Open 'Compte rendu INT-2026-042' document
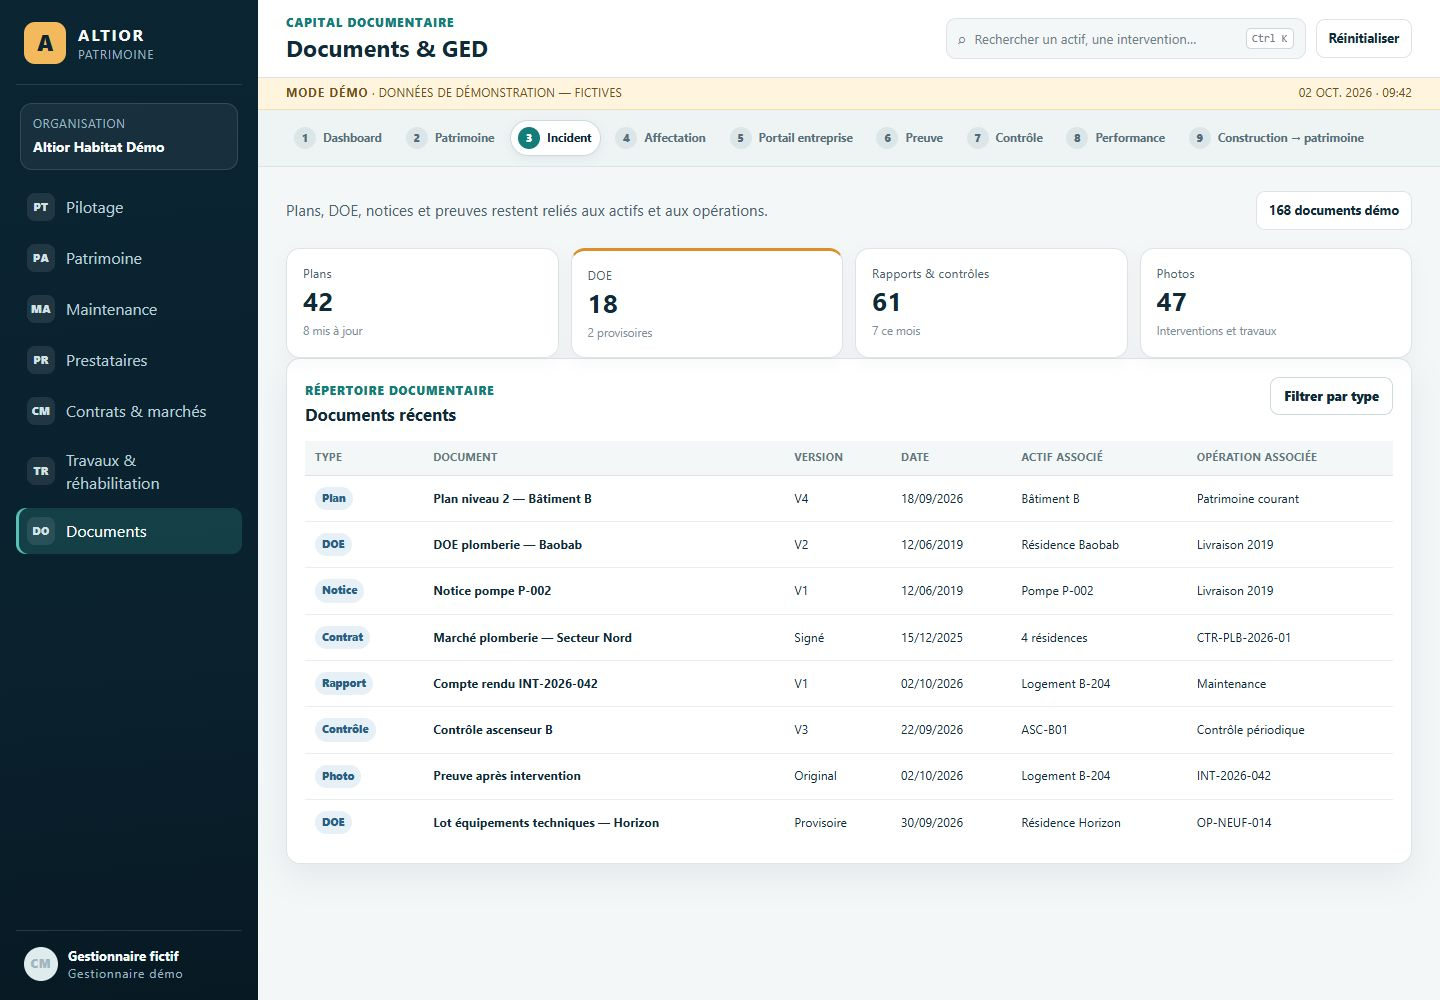1440x1000 pixels. (515, 684)
